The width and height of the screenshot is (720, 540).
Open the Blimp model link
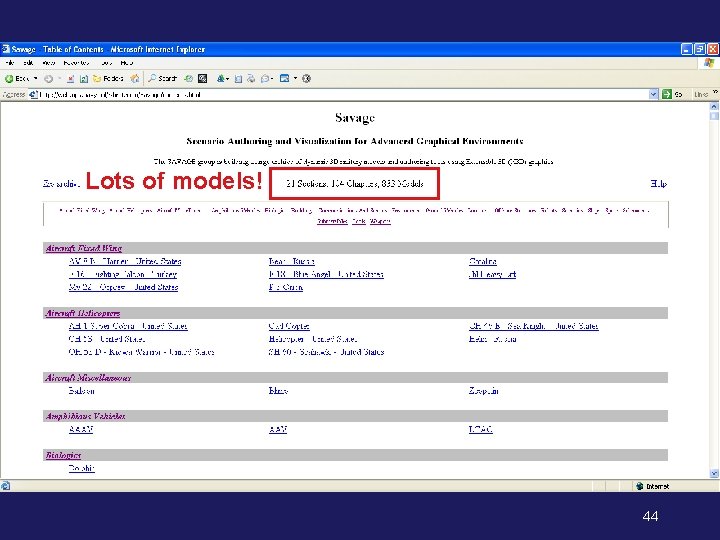(278, 391)
